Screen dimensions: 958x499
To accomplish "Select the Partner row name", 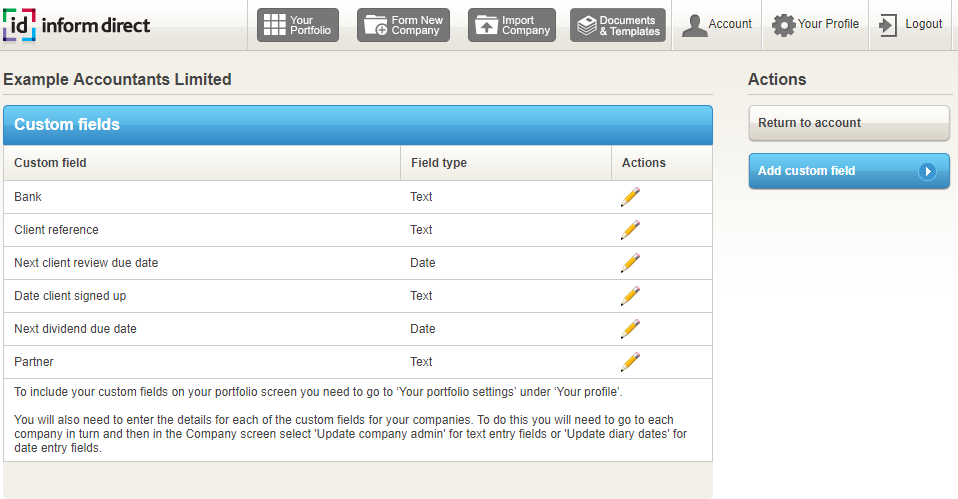I will click(34, 362).
